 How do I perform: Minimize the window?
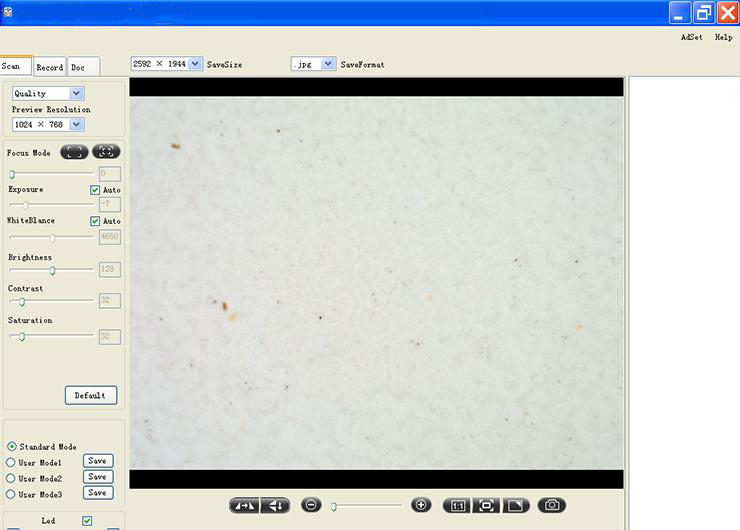pos(680,13)
